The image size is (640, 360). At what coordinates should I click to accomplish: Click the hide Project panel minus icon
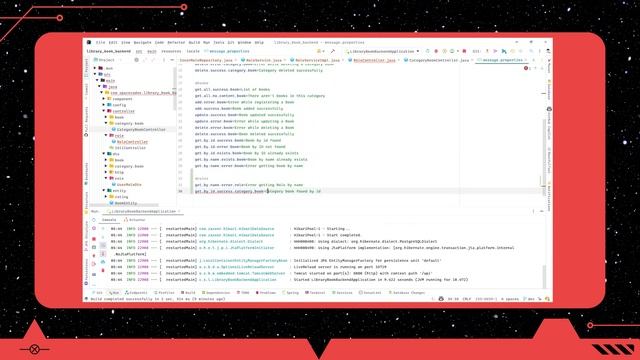point(172,60)
